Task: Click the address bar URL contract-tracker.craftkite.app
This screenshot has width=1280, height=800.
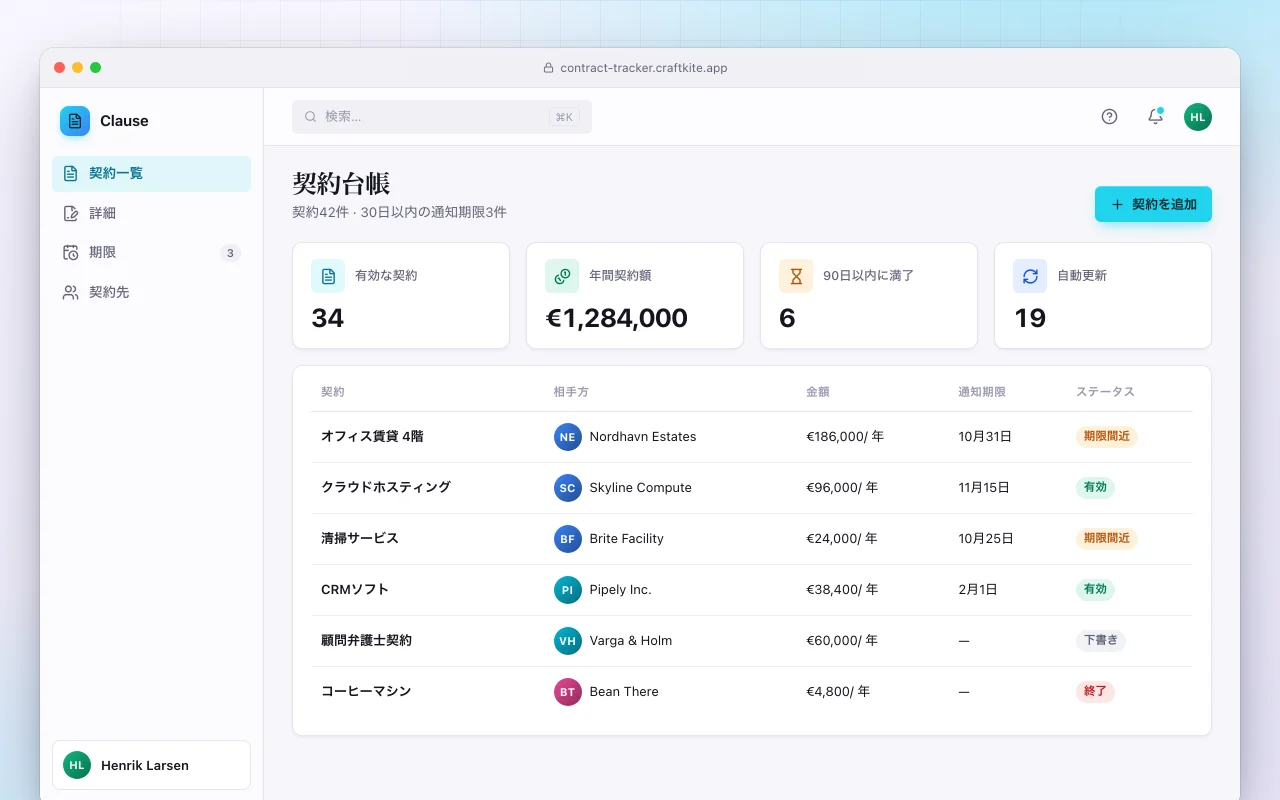Action: (x=644, y=68)
